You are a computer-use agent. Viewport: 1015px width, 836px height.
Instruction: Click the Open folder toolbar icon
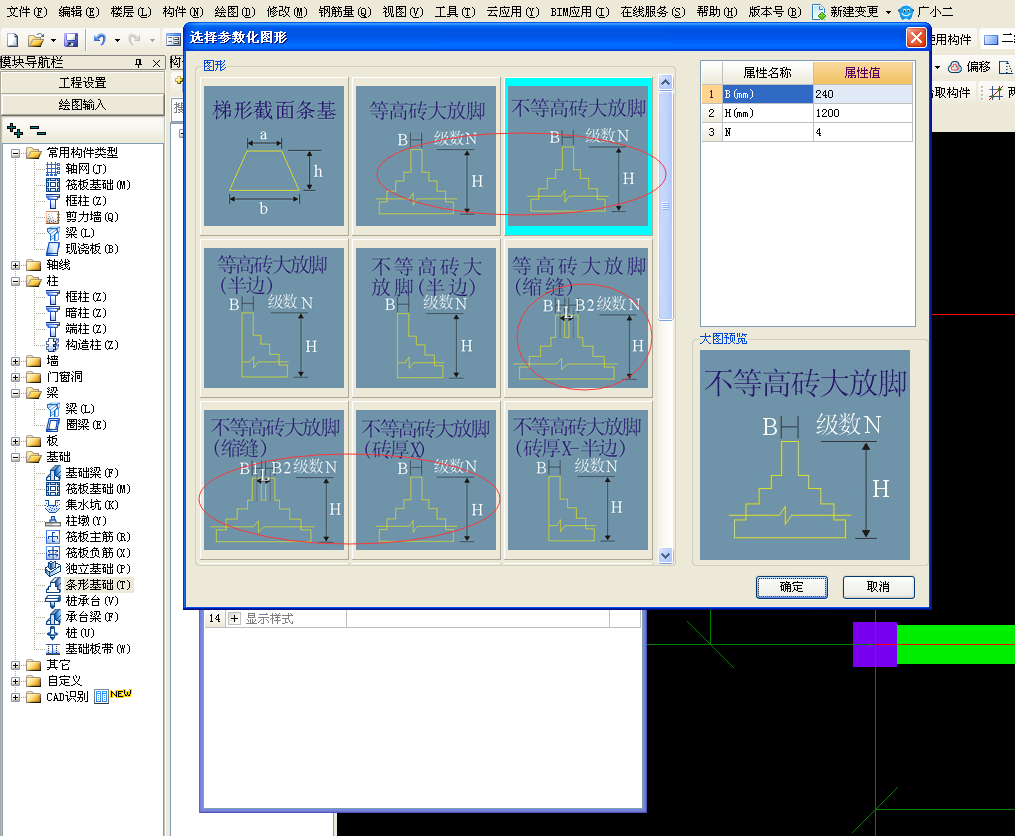[x=36, y=40]
